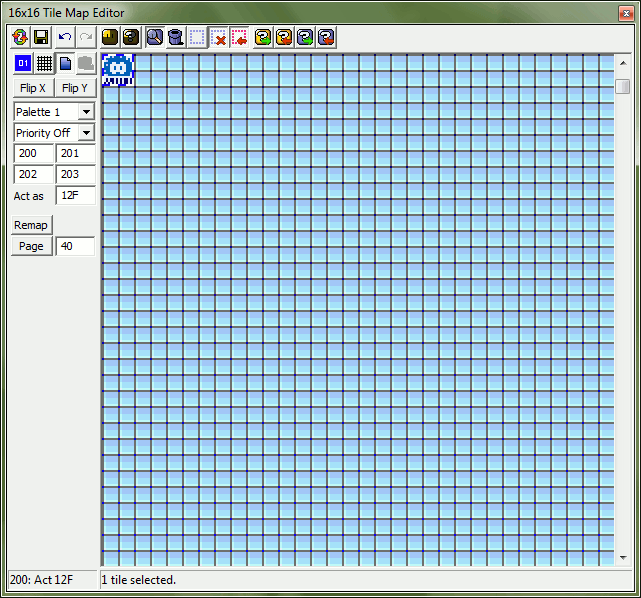Toggle the blue 01 tile numbers view
Screen dimensions: 641x598
tap(23, 63)
